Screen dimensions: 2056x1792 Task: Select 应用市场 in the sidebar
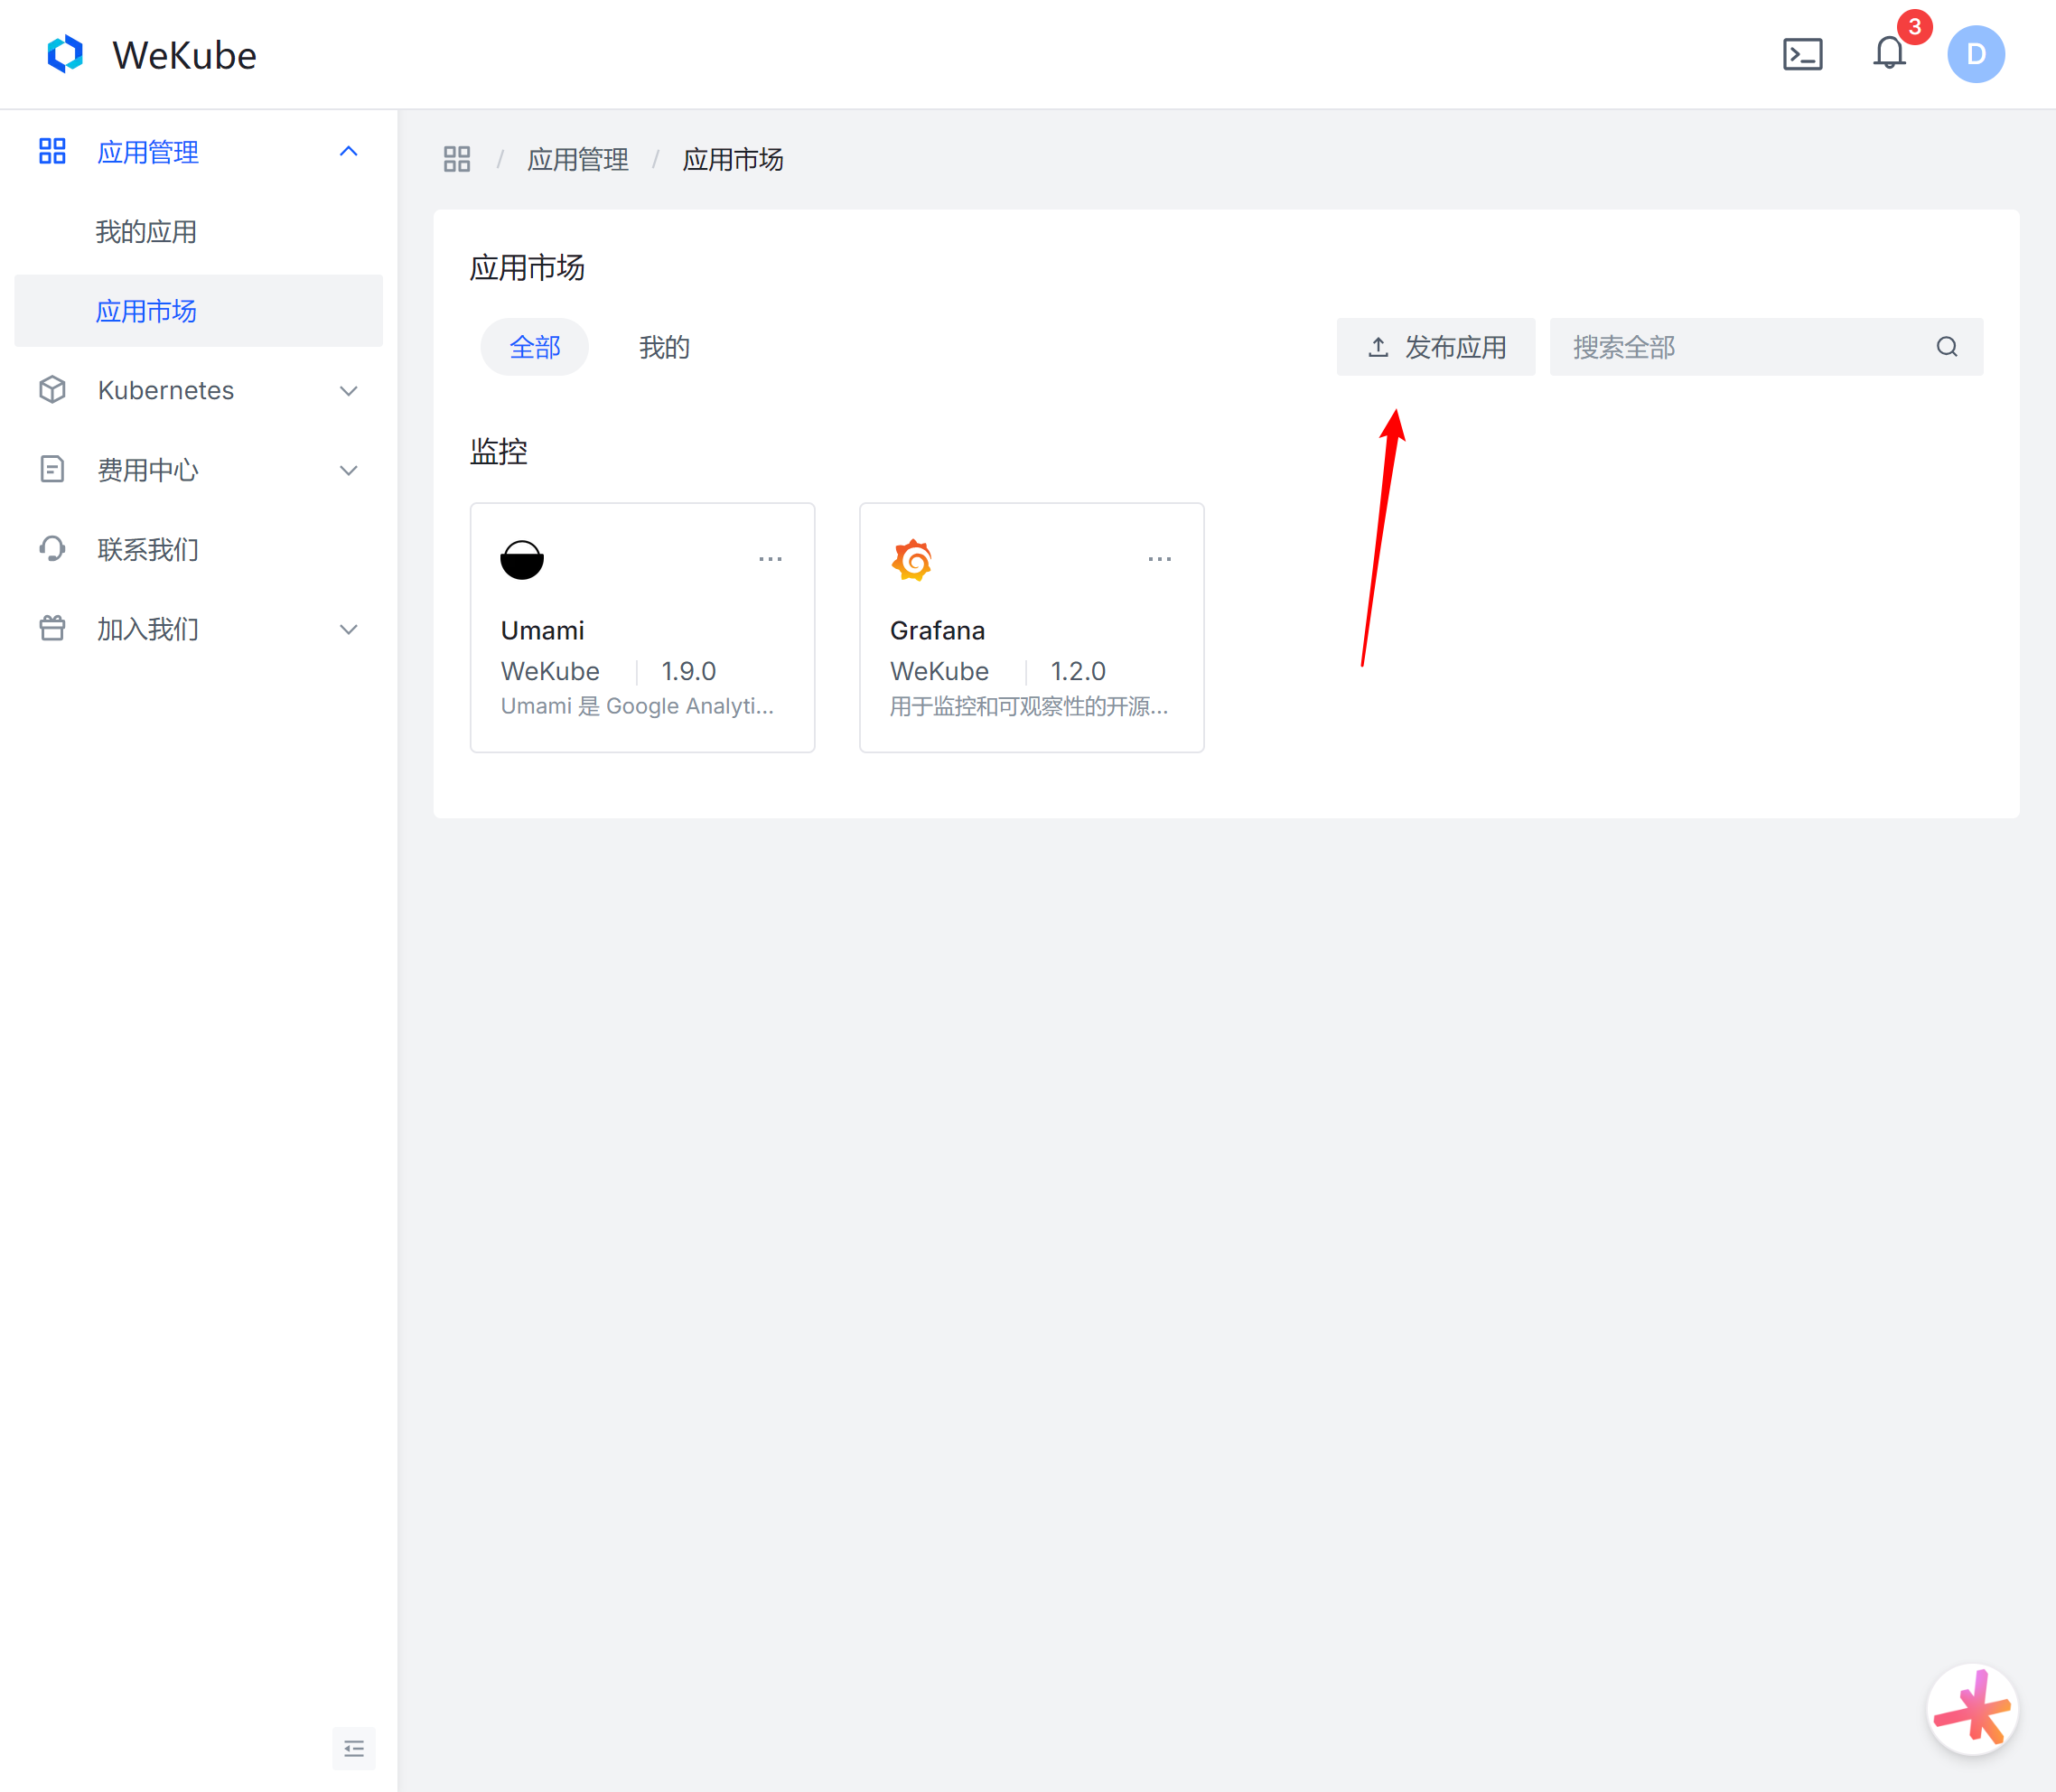point(199,311)
